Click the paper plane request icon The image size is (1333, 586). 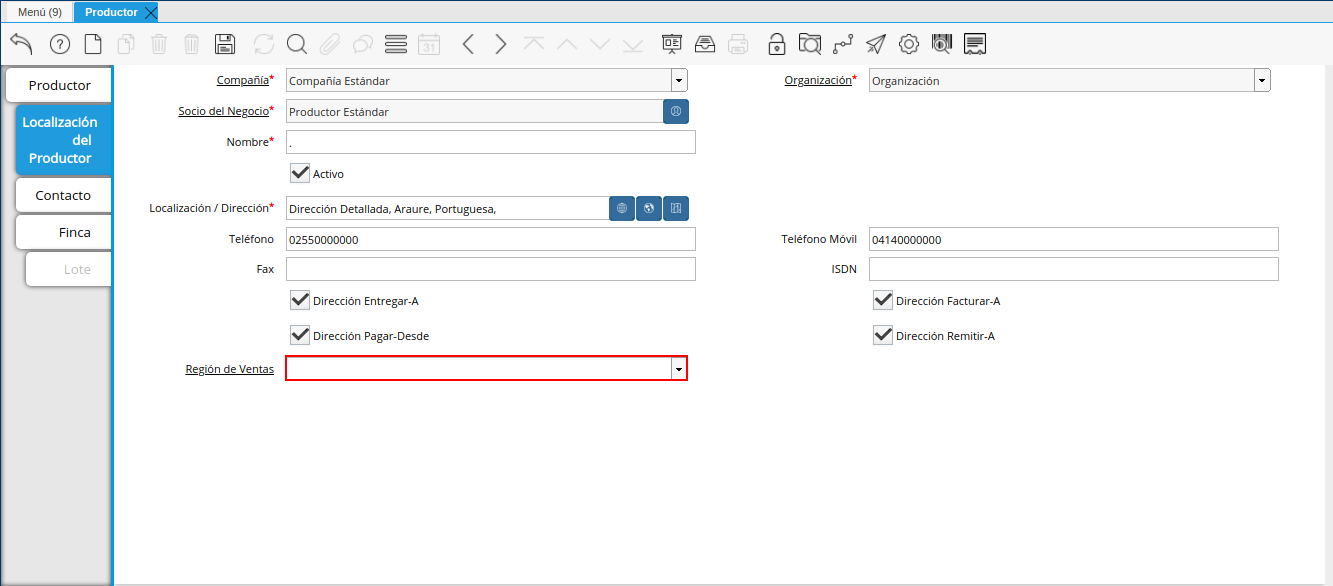click(876, 44)
